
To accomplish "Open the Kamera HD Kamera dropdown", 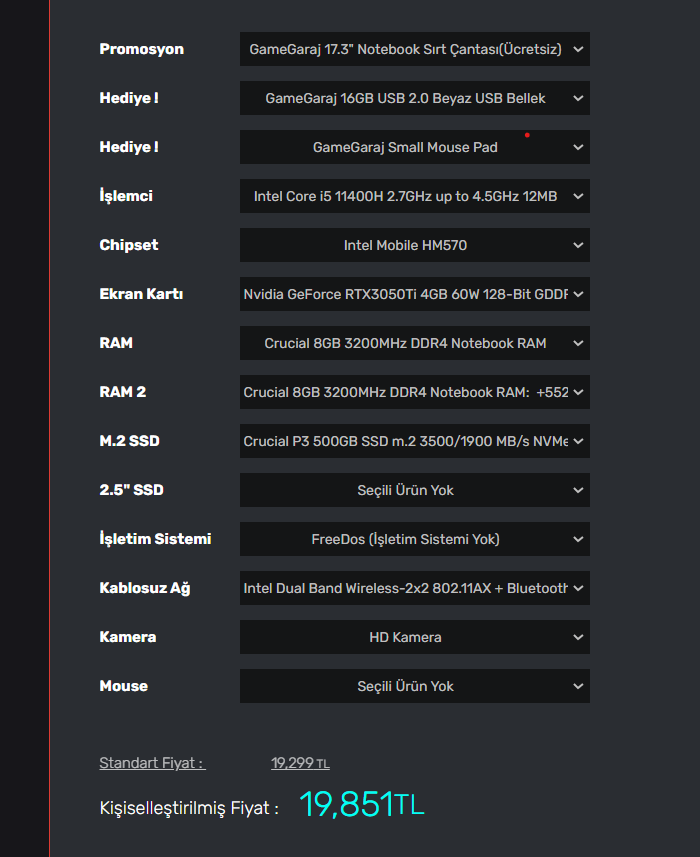I will (x=414, y=637).
